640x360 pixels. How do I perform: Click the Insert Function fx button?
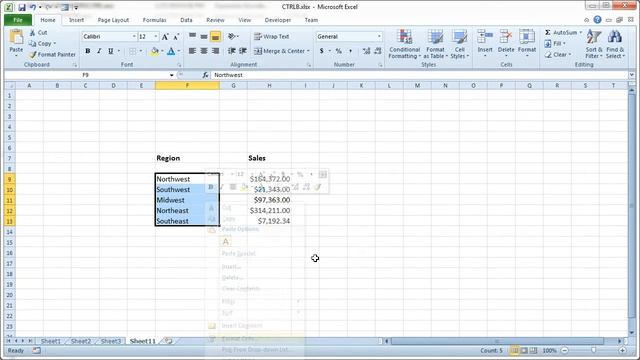point(205,75)
